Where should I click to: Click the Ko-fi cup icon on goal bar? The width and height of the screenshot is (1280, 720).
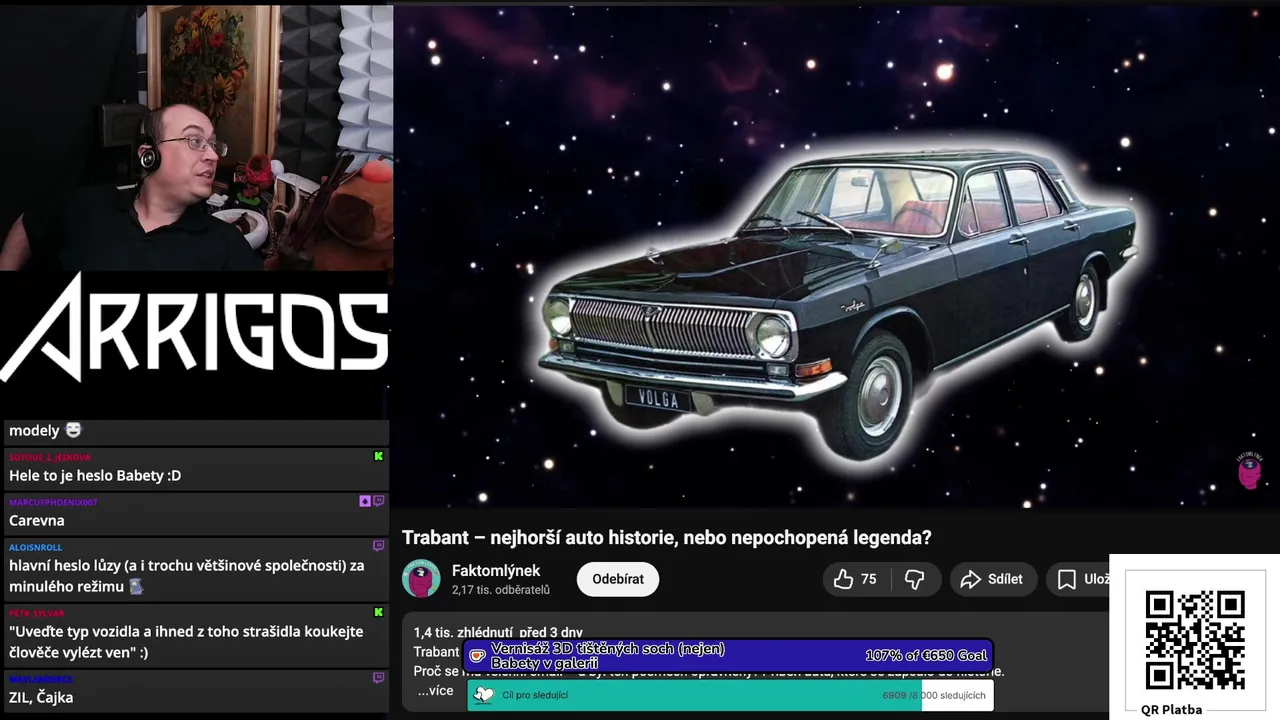point(478,656)
